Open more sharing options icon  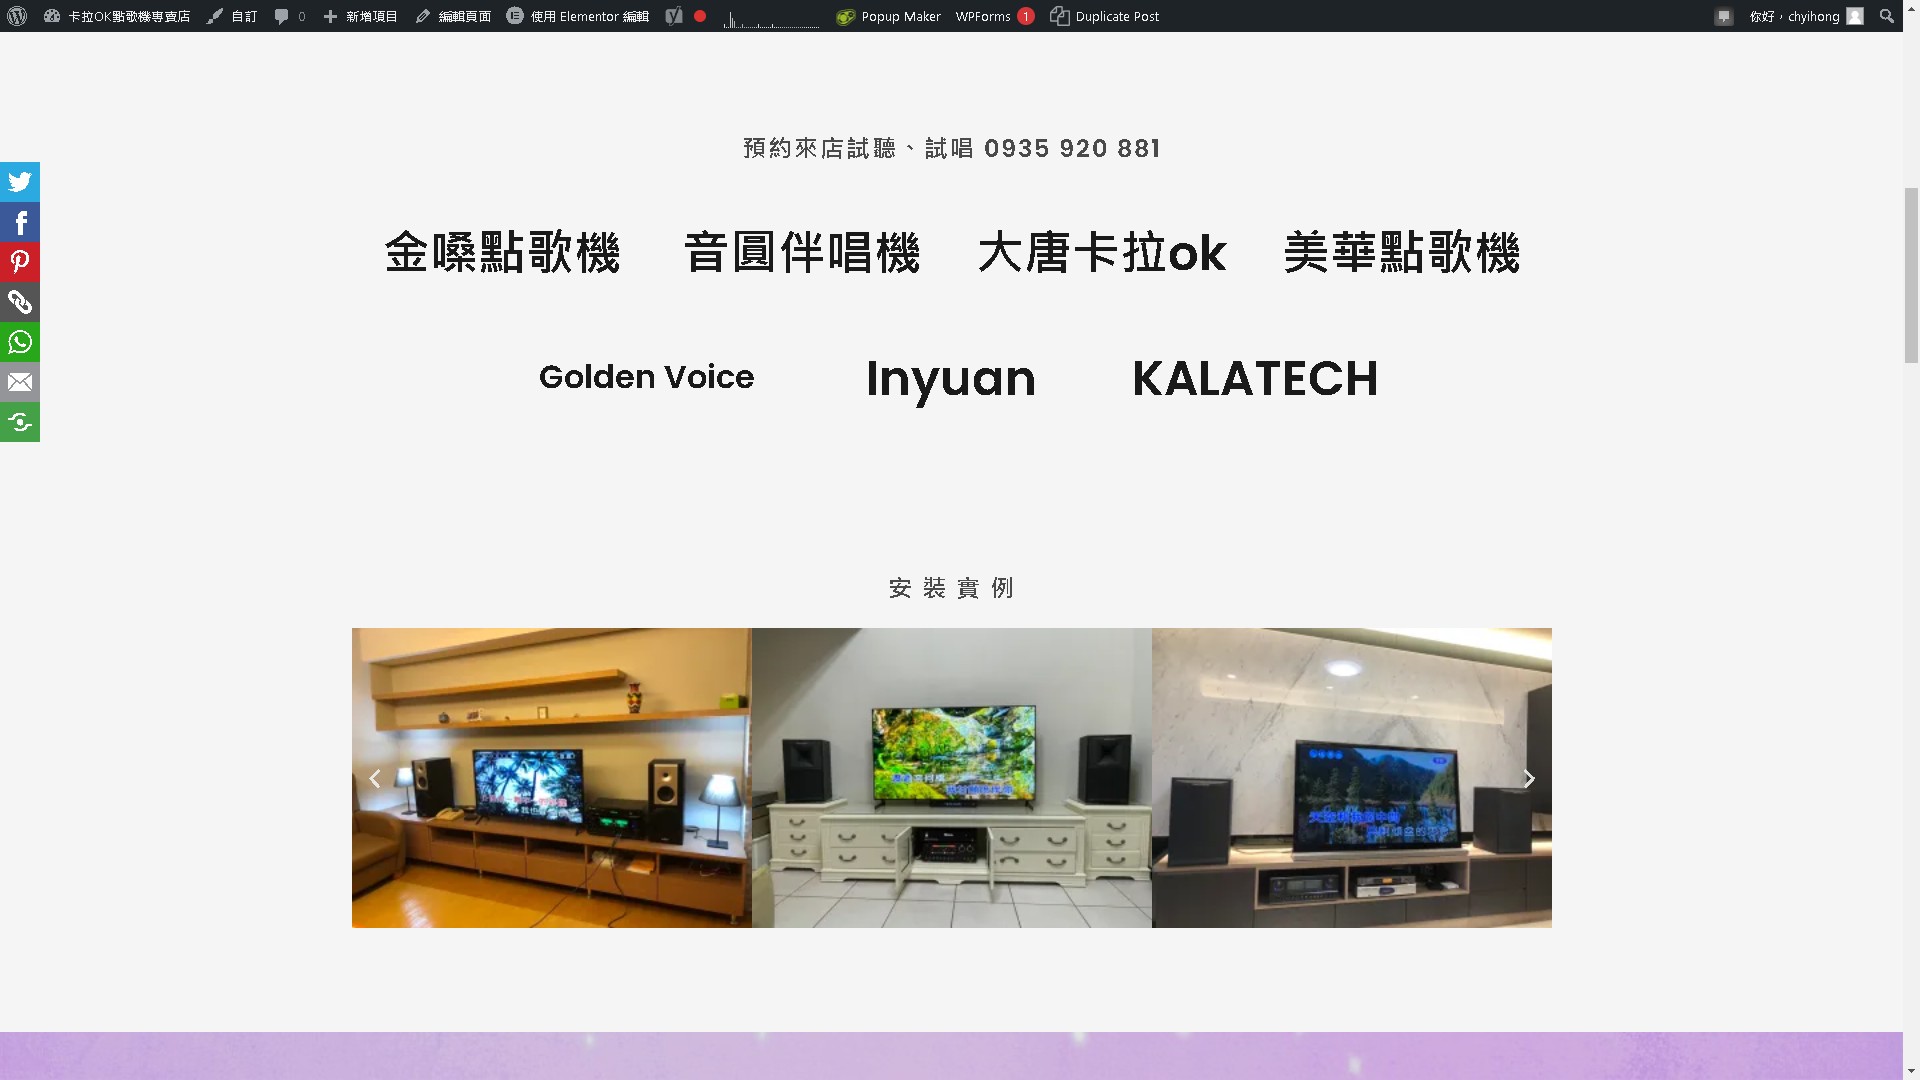coord(20,422)
